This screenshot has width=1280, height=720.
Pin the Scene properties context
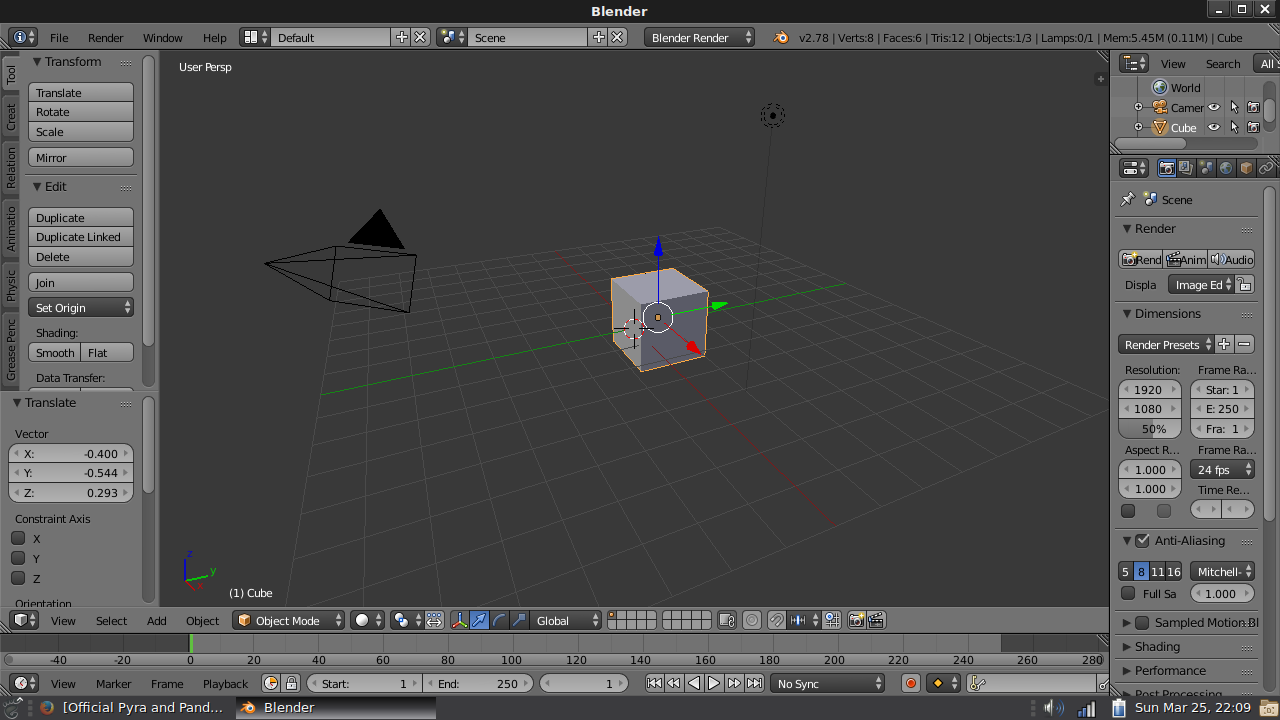tap(1128, 199)
